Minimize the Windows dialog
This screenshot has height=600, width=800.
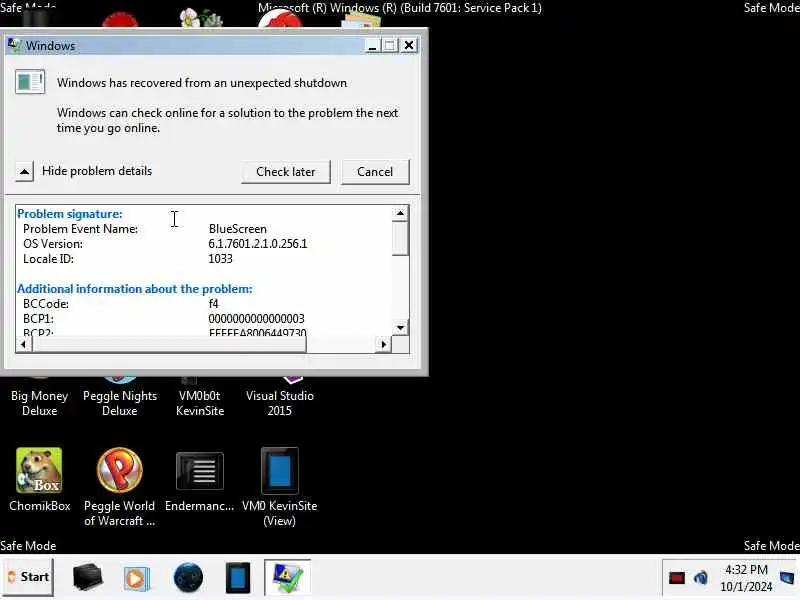pos(372,45)
